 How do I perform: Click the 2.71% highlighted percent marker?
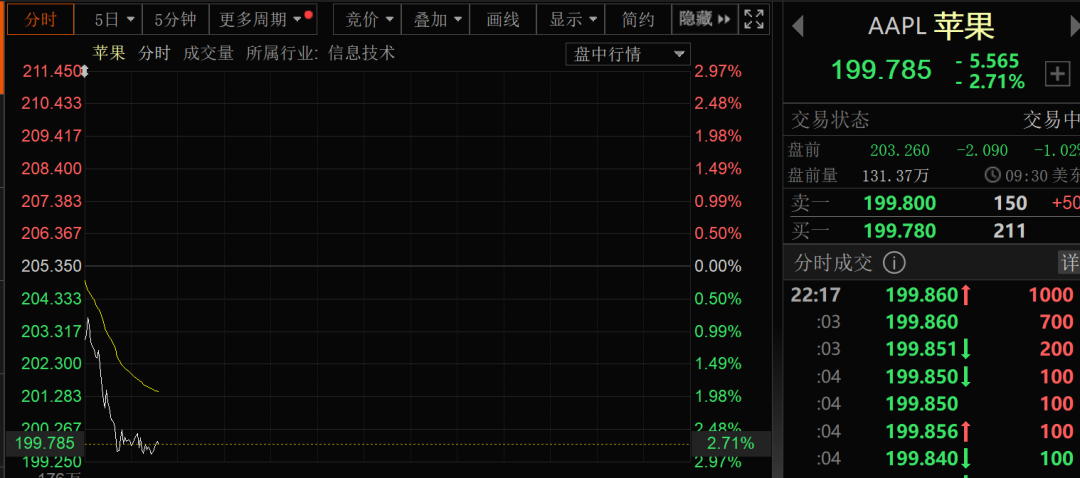(730, 444)
